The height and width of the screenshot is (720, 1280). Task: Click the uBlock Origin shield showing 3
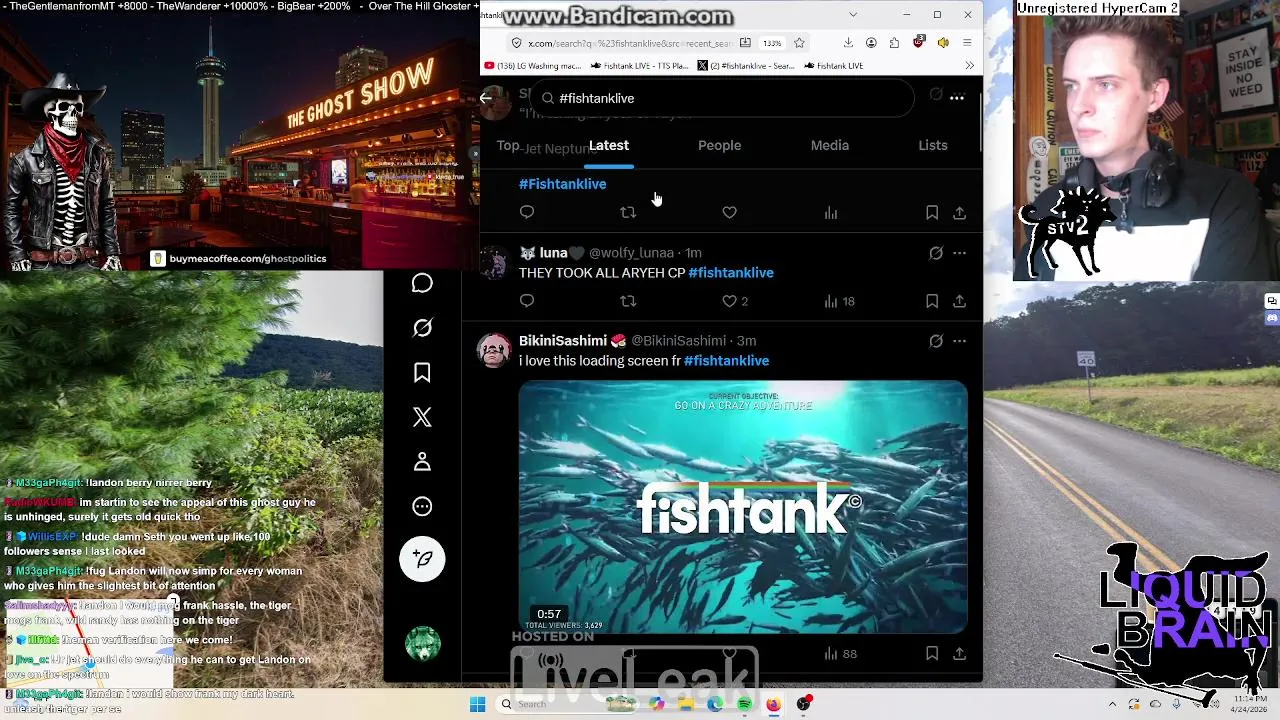tap(918, 43)
